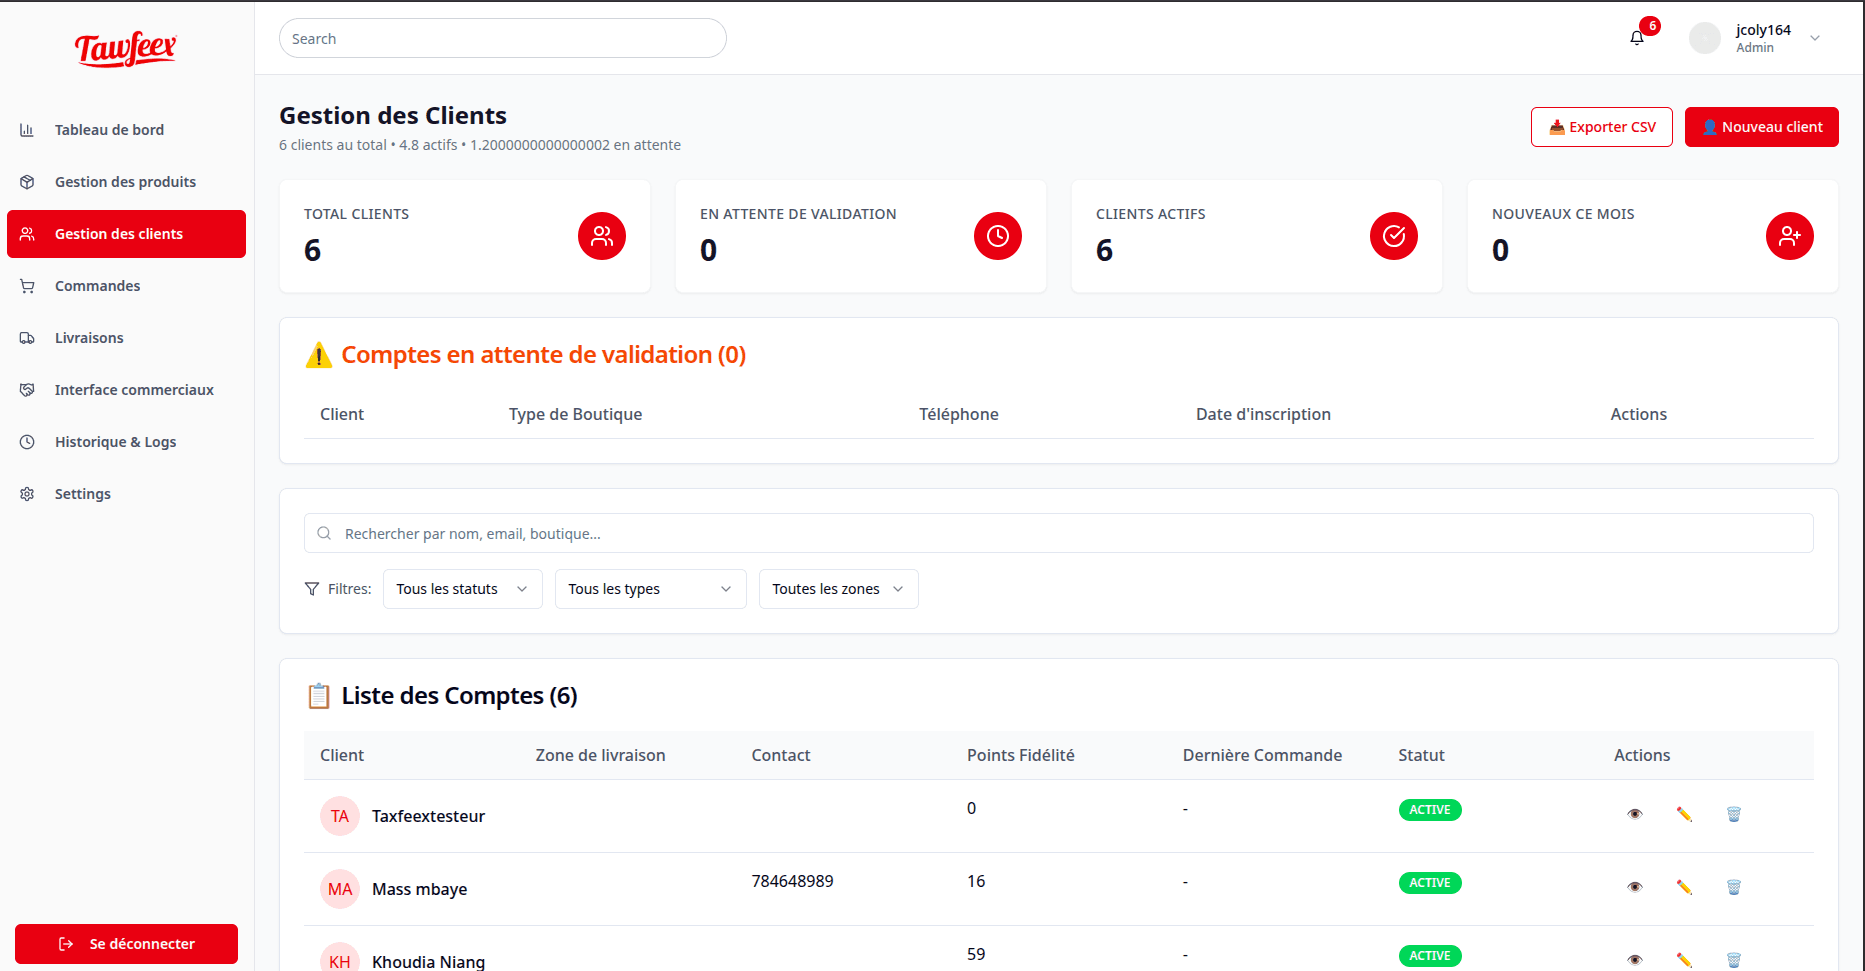Click the Clients Actifs checkmark icon
The image size is (1865, 971).
[x=1394, y=236]
